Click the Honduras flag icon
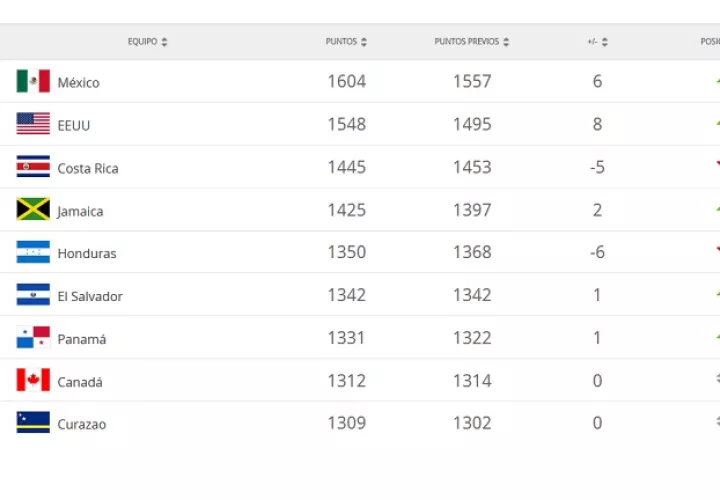 pyautogui.click(x=33, y=252)
